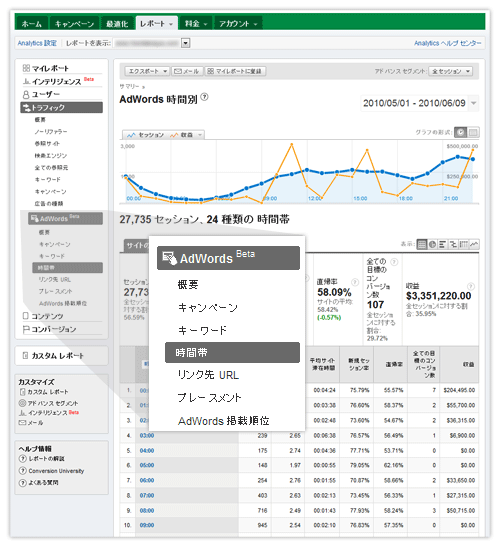
Task: Open Advanced Segments (アドバンス セグメント) under Customize
Action: [x=48, y=403]
